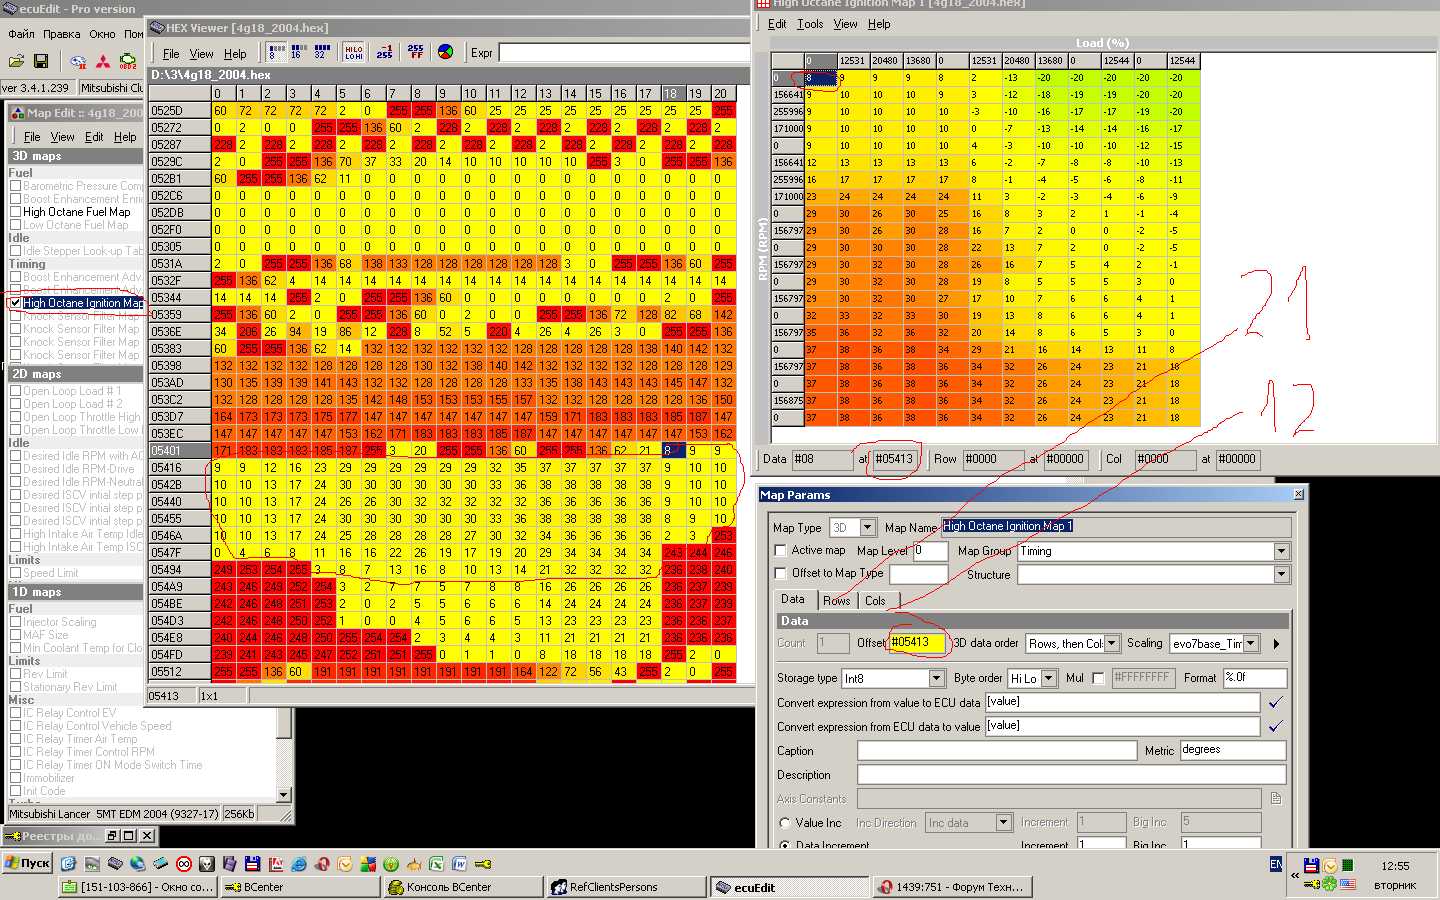1440x900 pixels.
Task: Open the Map Group Timing dropdown
Action: [1281, 551]
